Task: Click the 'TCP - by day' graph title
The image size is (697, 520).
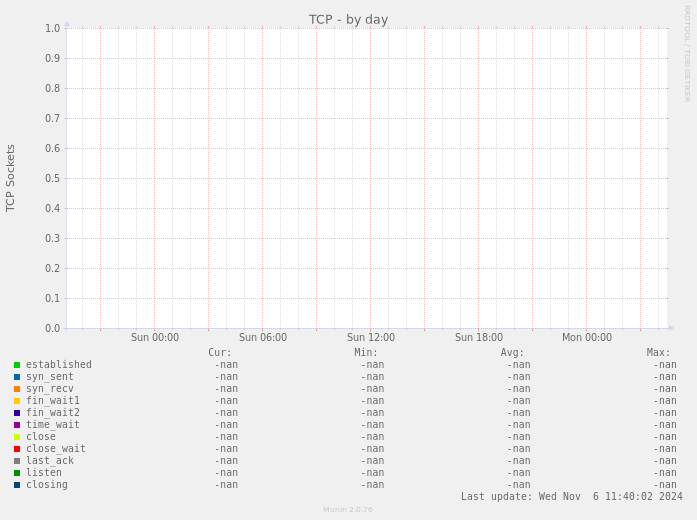Action: (348, 19)
